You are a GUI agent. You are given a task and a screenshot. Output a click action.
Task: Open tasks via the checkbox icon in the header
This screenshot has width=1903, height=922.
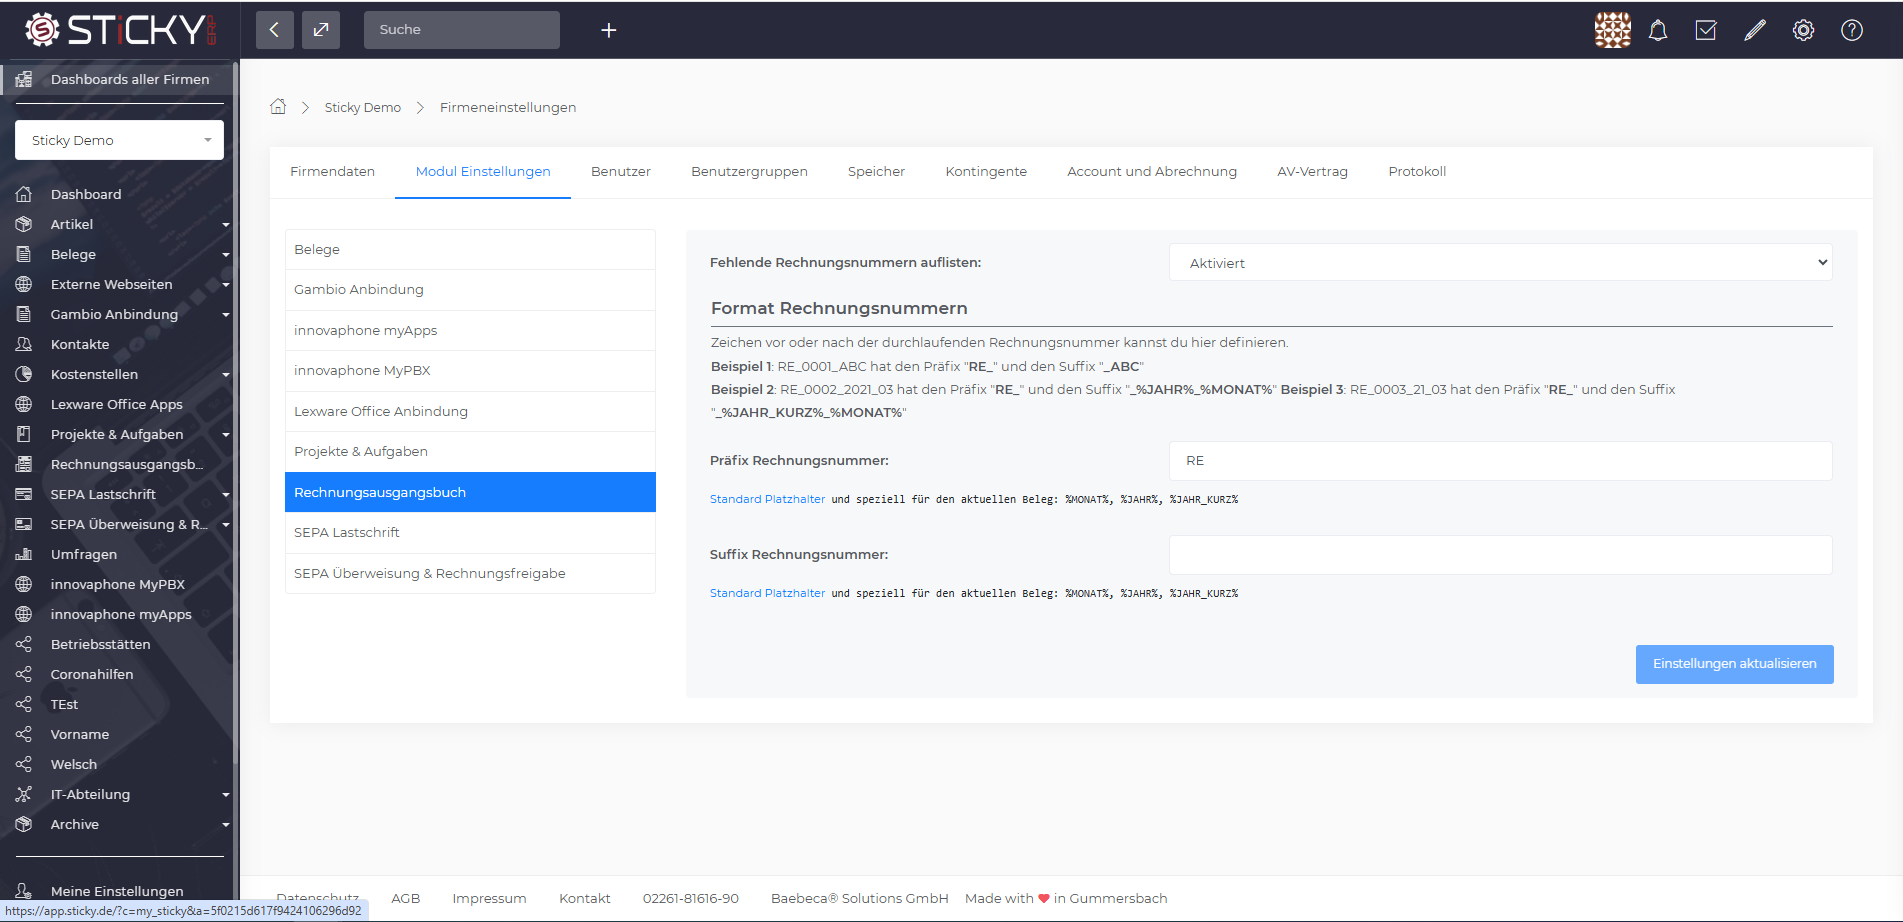(1706, 30)
